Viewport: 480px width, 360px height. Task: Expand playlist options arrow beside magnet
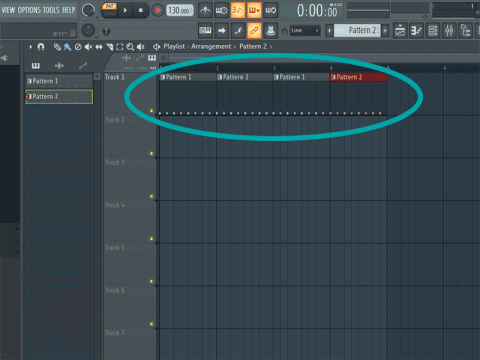tap(31, 47)
